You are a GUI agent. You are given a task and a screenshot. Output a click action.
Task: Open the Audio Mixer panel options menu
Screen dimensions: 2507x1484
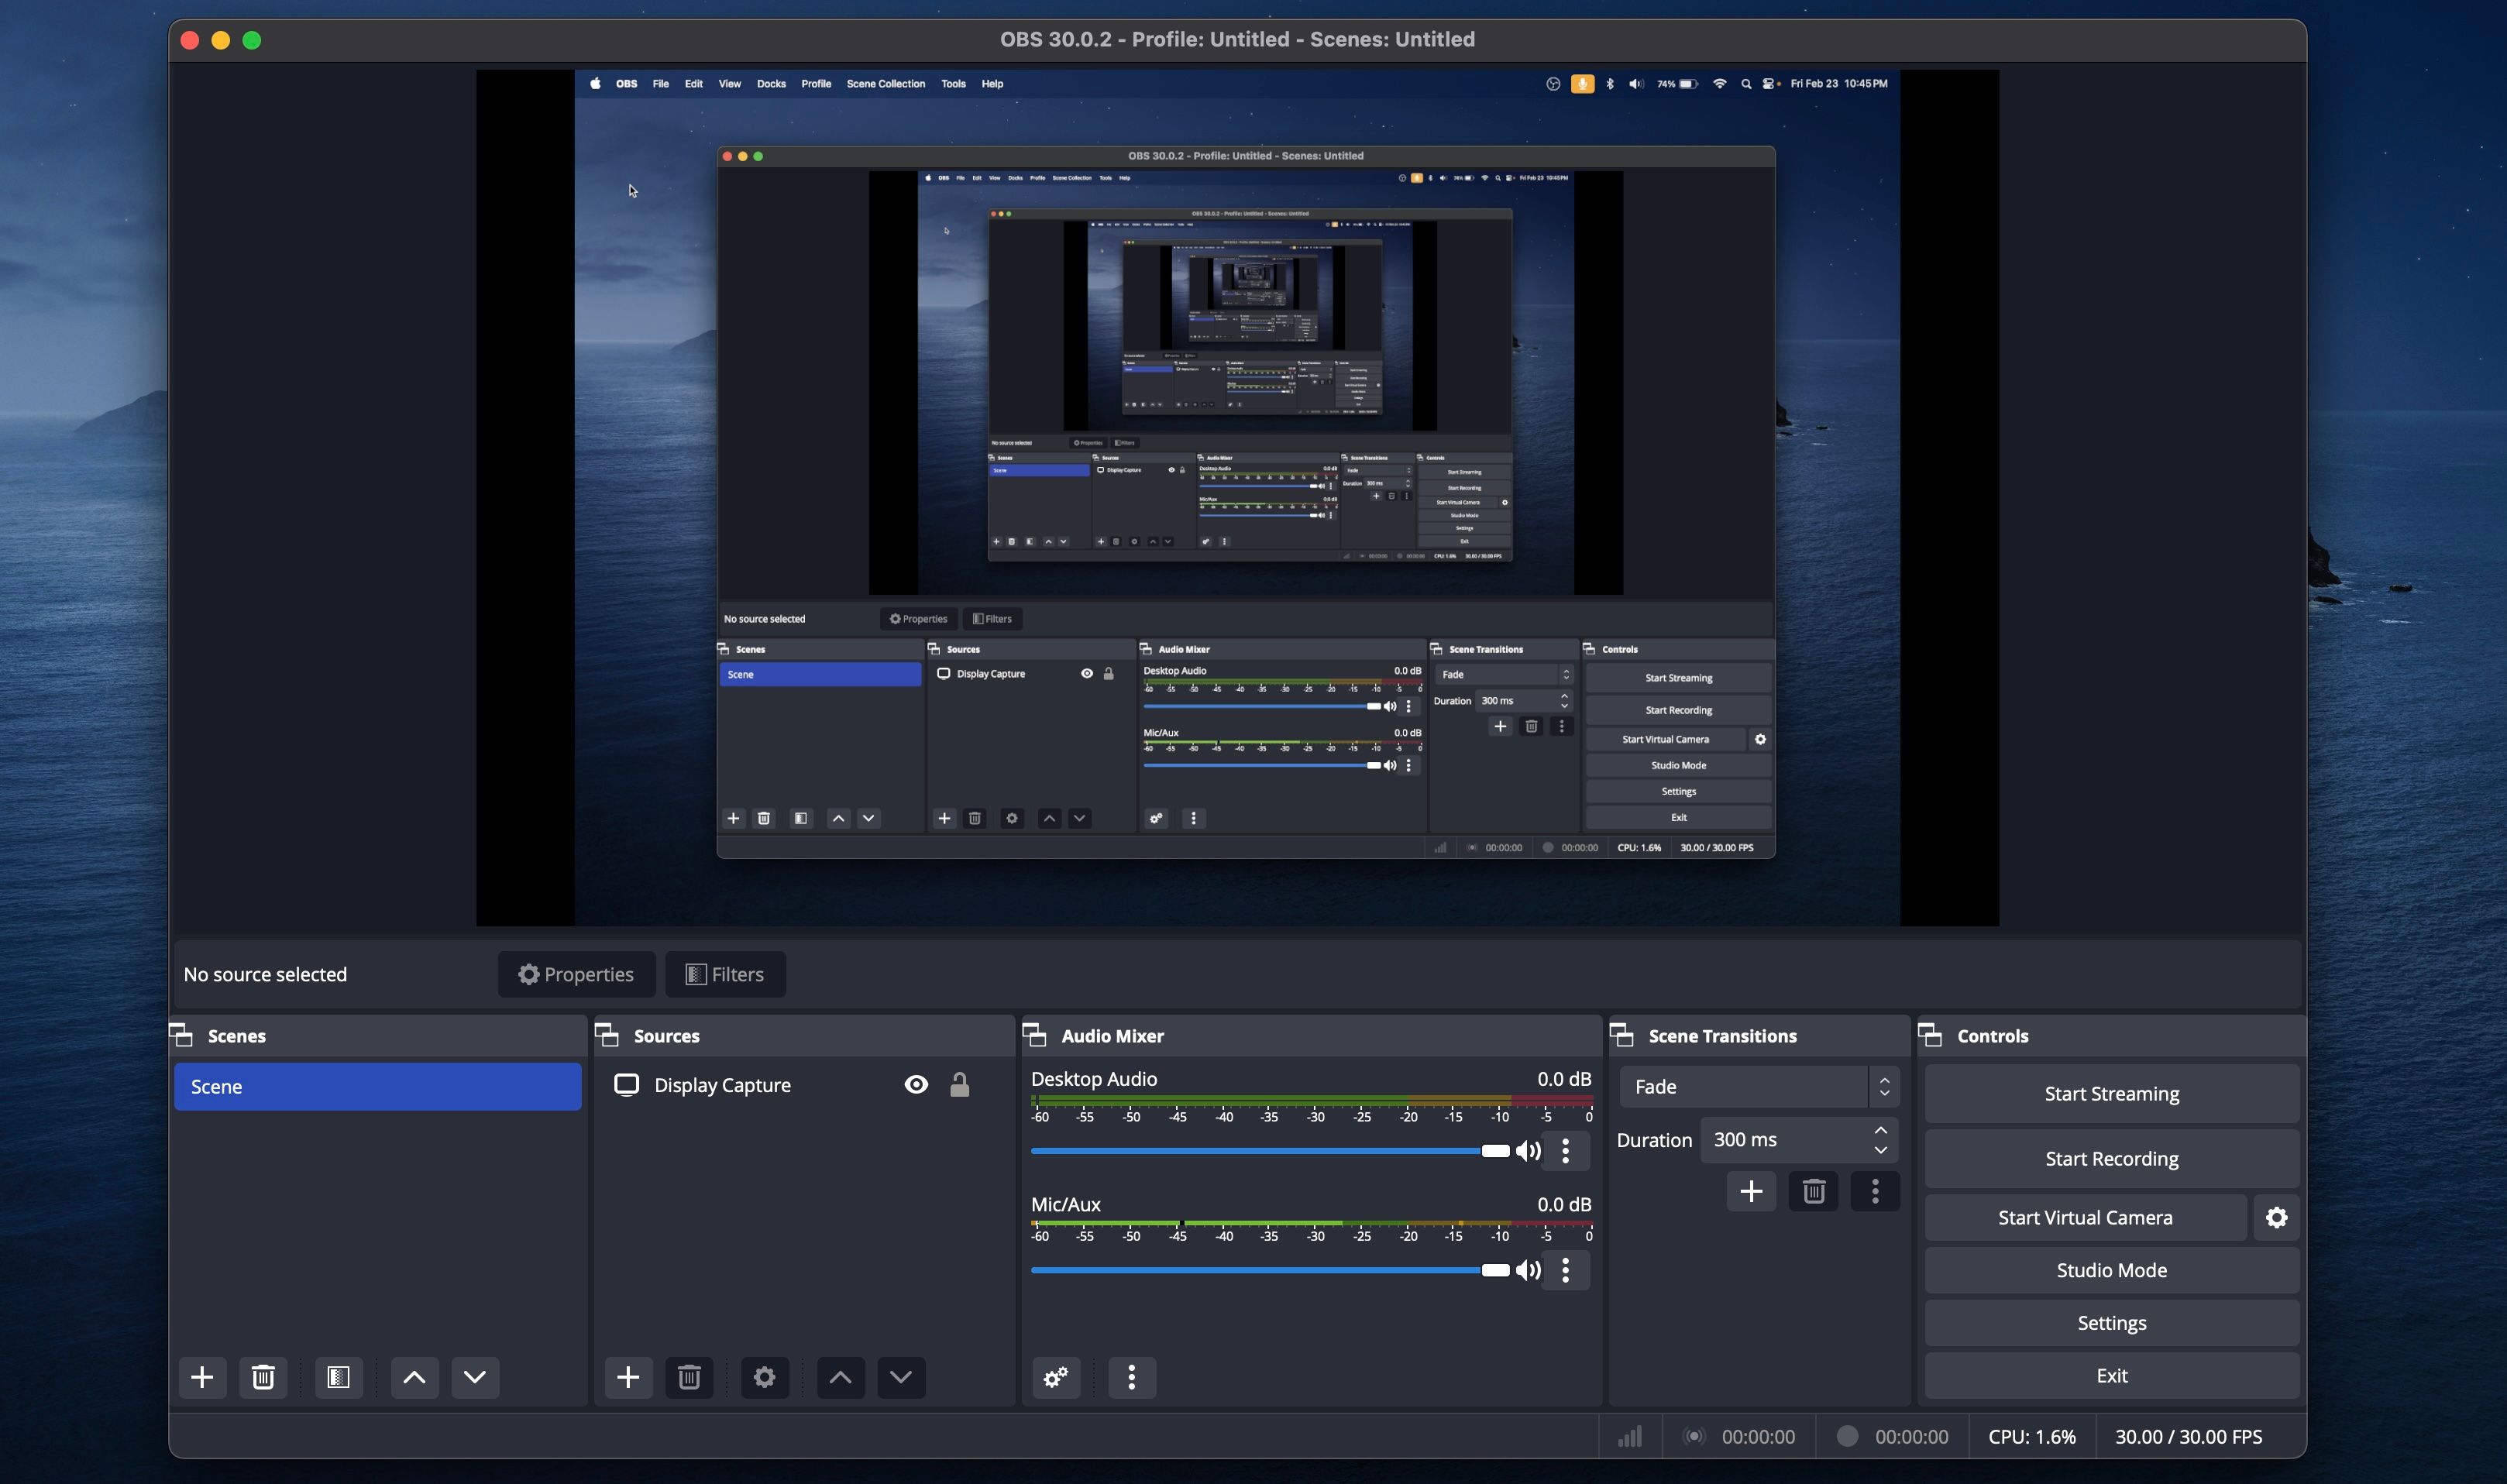[x=1131, y=1377]
